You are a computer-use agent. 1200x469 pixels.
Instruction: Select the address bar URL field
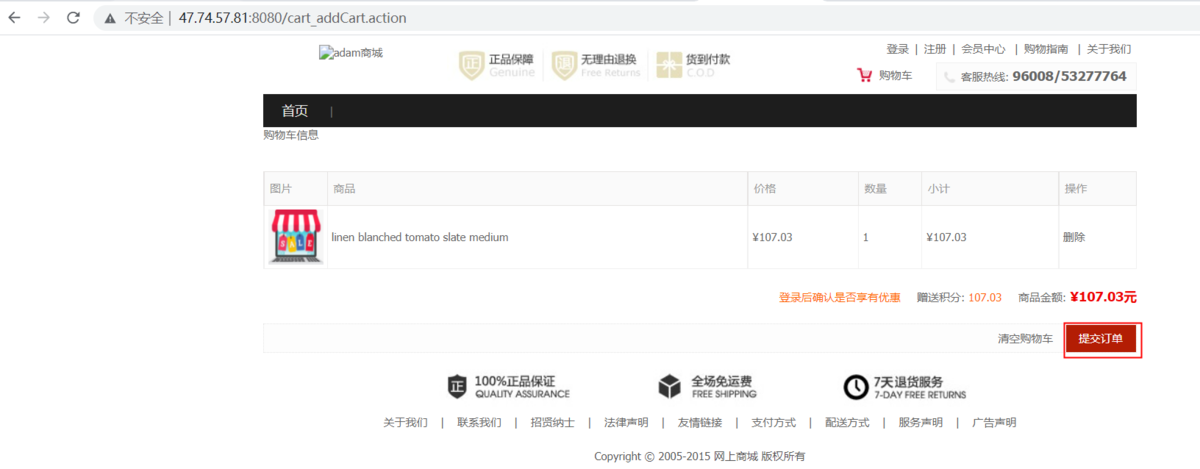click(640, 18)
